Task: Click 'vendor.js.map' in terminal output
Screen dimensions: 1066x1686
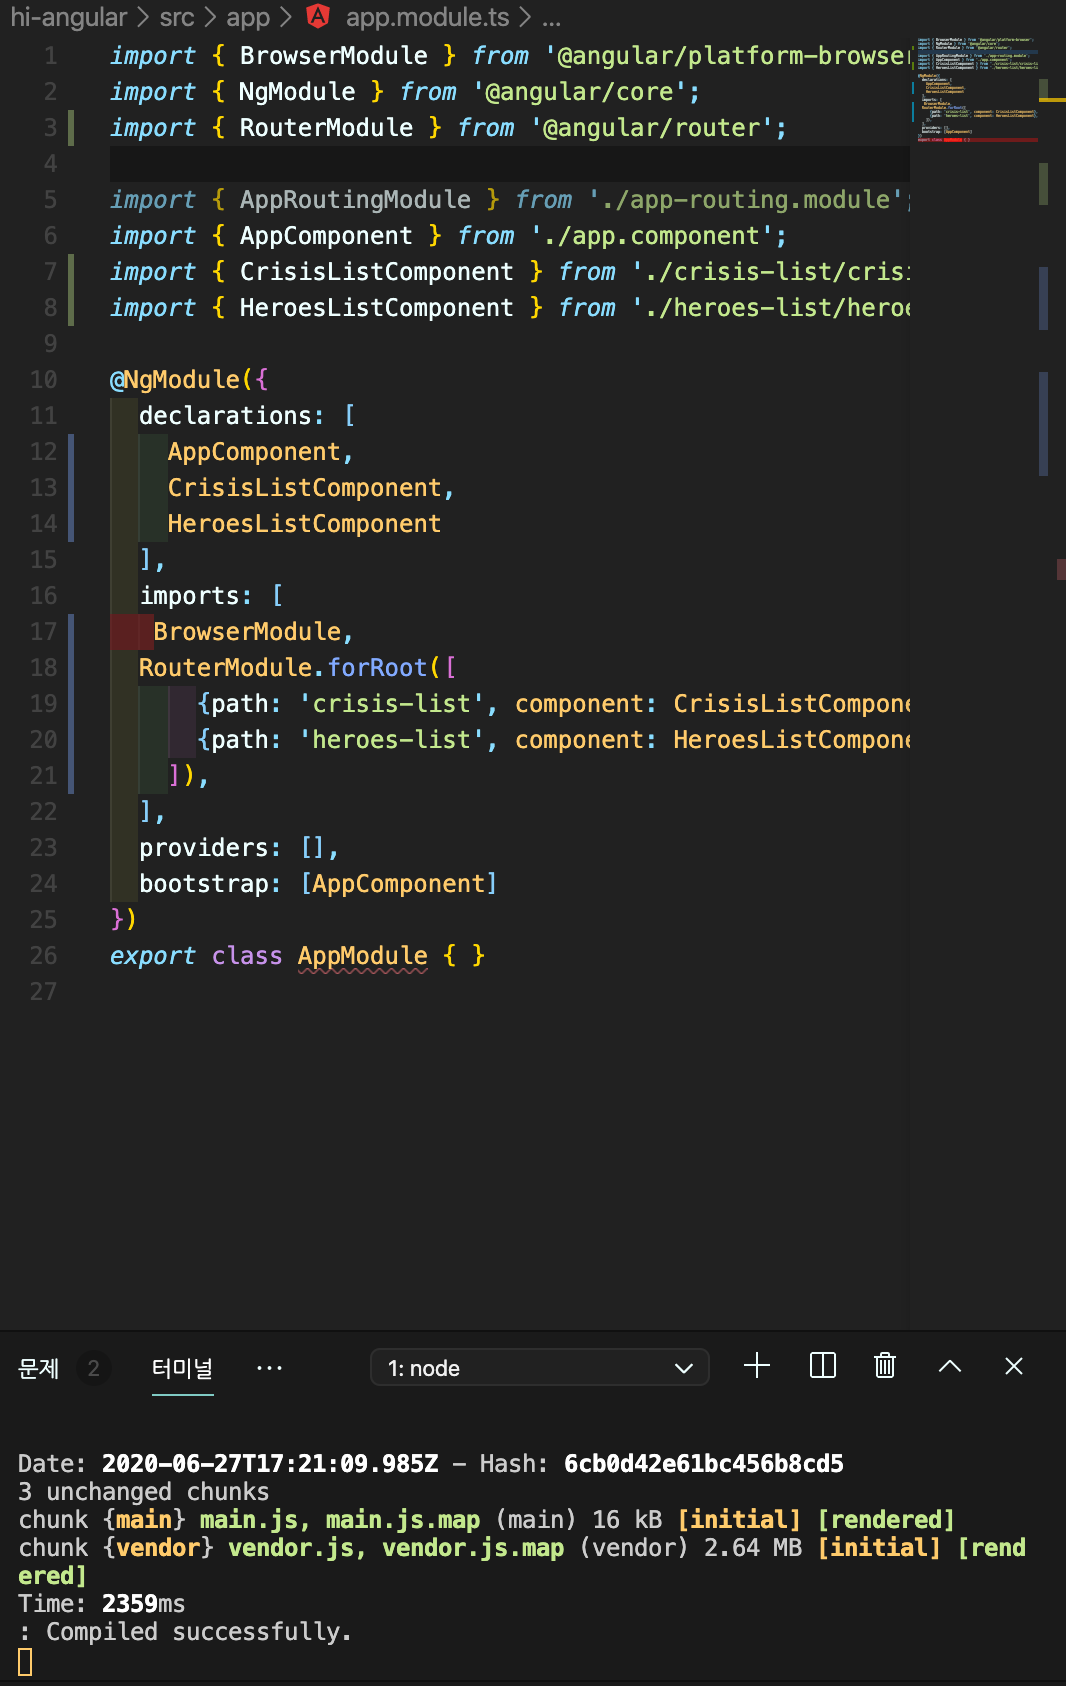Action: tap(473, 1548)
